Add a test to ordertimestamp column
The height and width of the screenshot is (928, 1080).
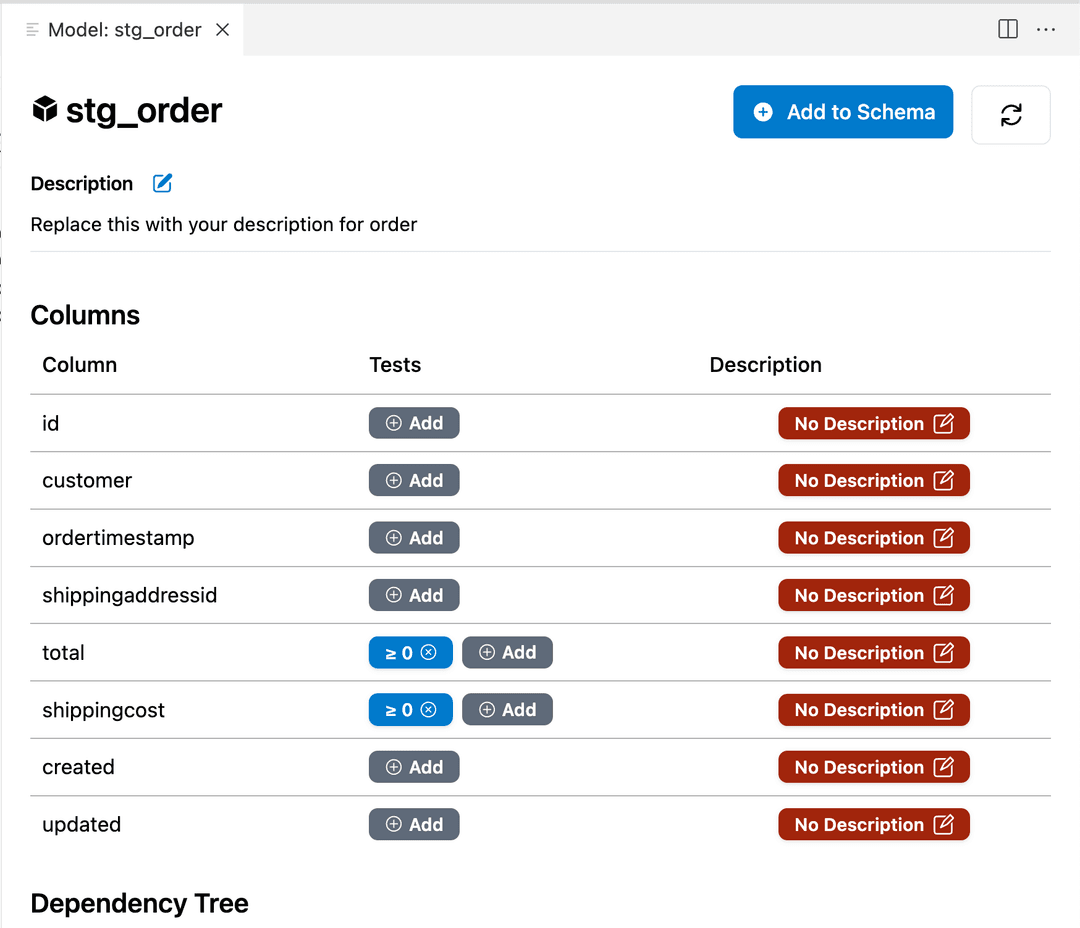point(414,538)
